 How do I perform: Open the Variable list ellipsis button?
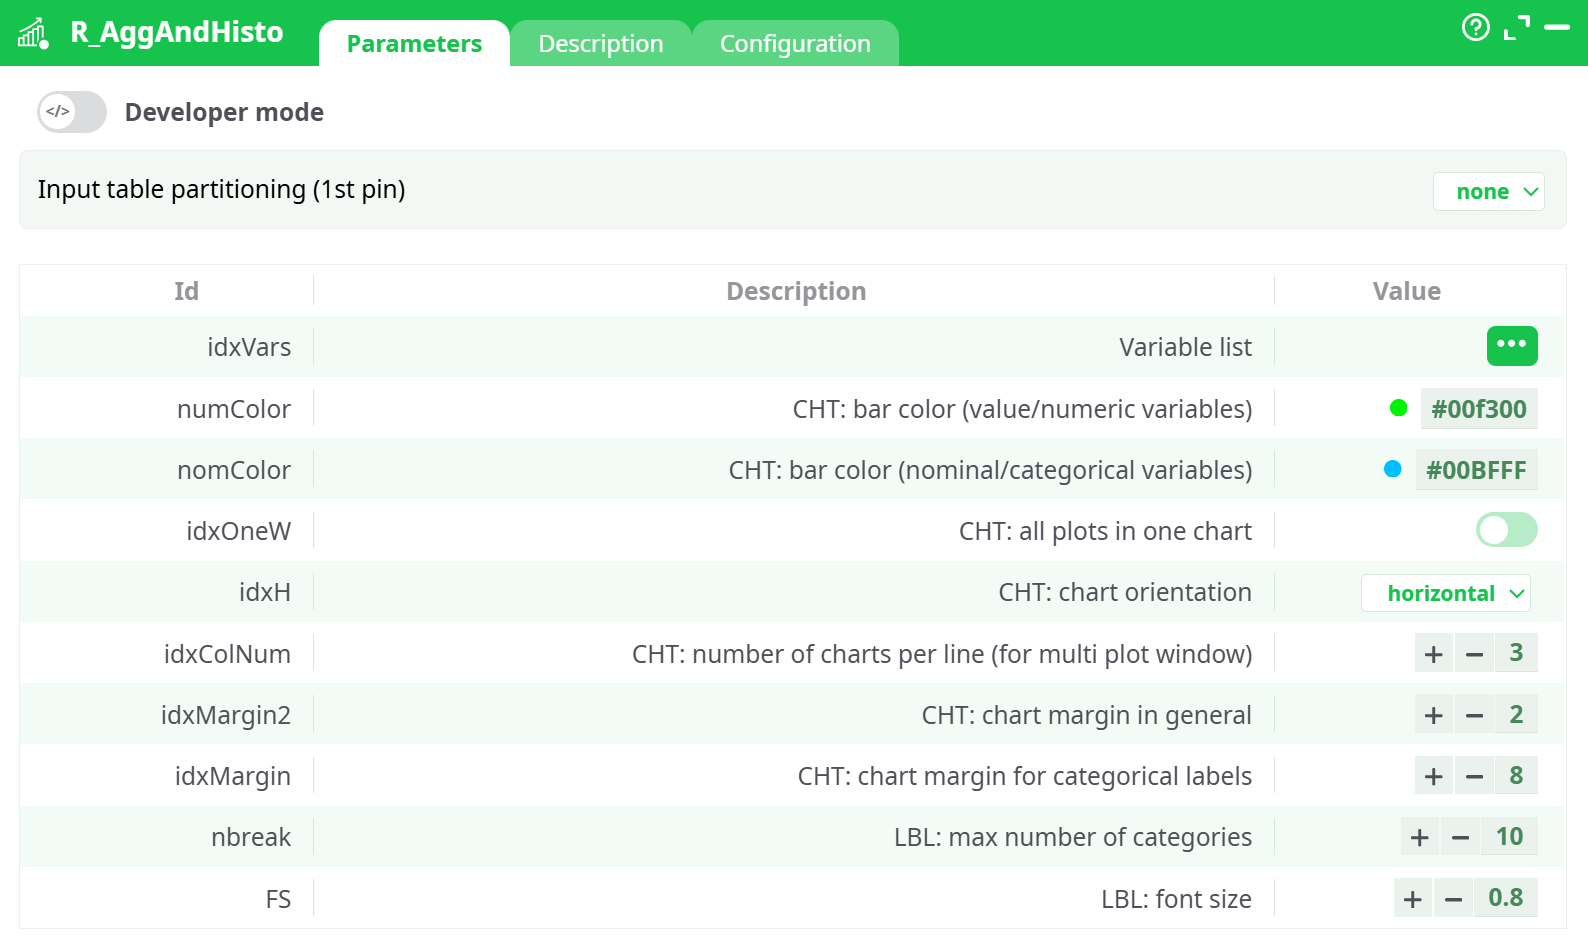coord(1511,346)
